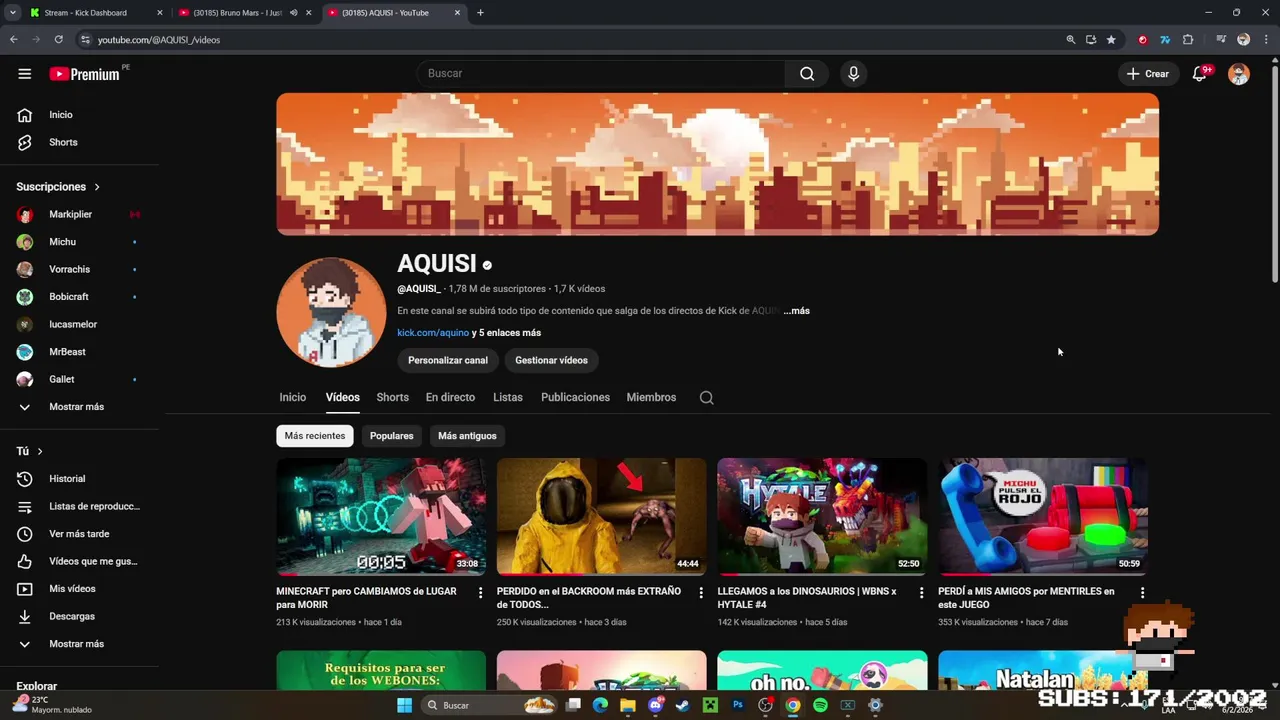Open the y 5 enlaces más links
Screen dimensions: 1280x720
coord(506,333)
